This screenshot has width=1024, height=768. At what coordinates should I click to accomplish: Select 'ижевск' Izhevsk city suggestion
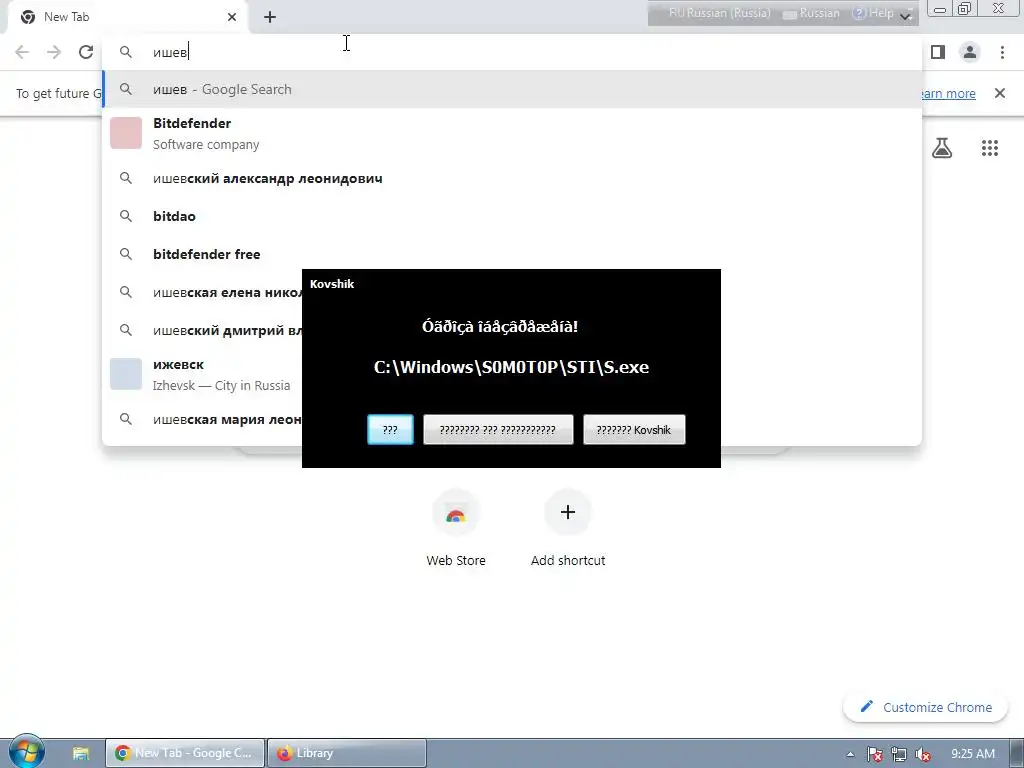click(202, 374)
